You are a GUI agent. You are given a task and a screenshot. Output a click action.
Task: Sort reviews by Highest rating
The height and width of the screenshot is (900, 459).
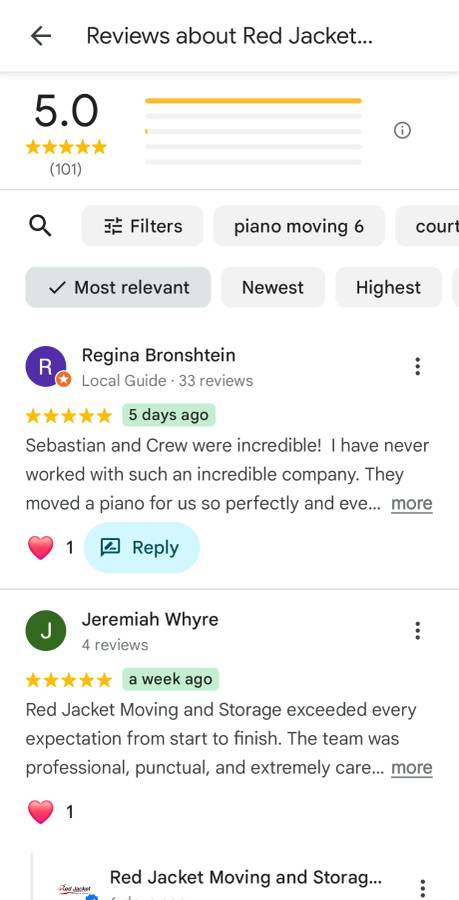[x=388, y=287]
